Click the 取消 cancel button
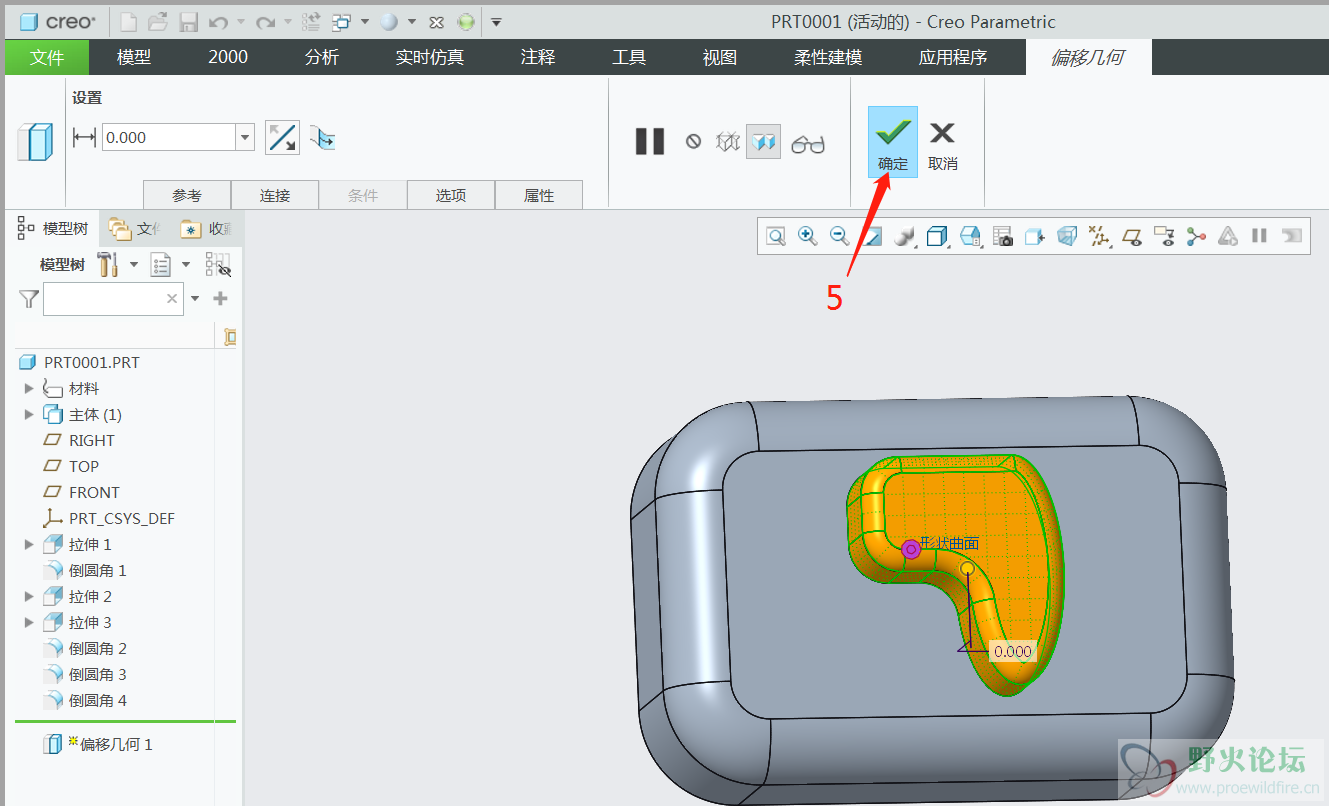 click(x=942, y=143)
